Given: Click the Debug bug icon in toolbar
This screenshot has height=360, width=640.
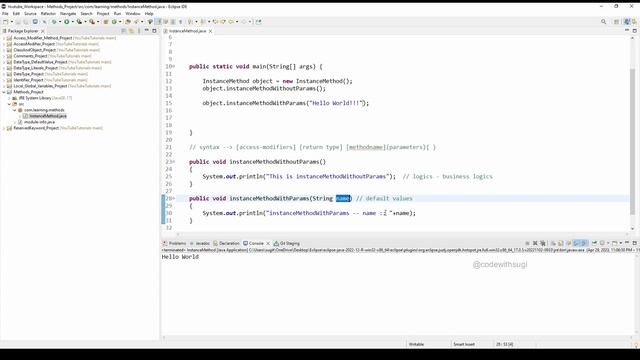Looking at the screenshot, I should pyautogui.click(x=53, y=22).
